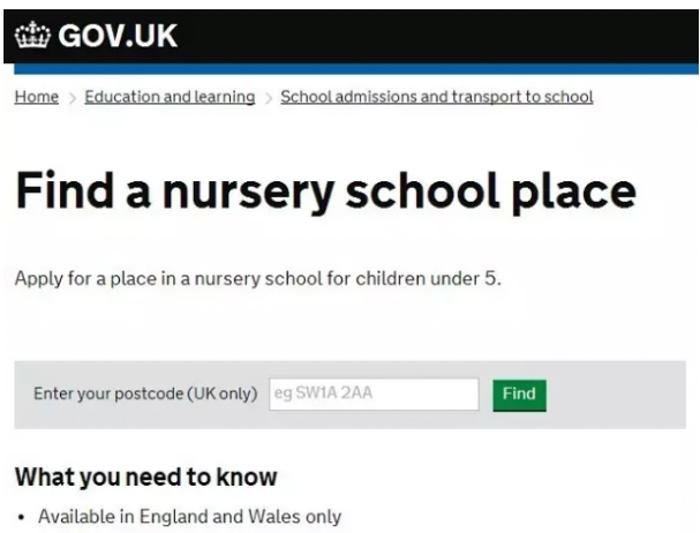Screen dimensions: 700x533
Task: Click the 'What you need to know' heading
Action: click(x=146, y=477)
